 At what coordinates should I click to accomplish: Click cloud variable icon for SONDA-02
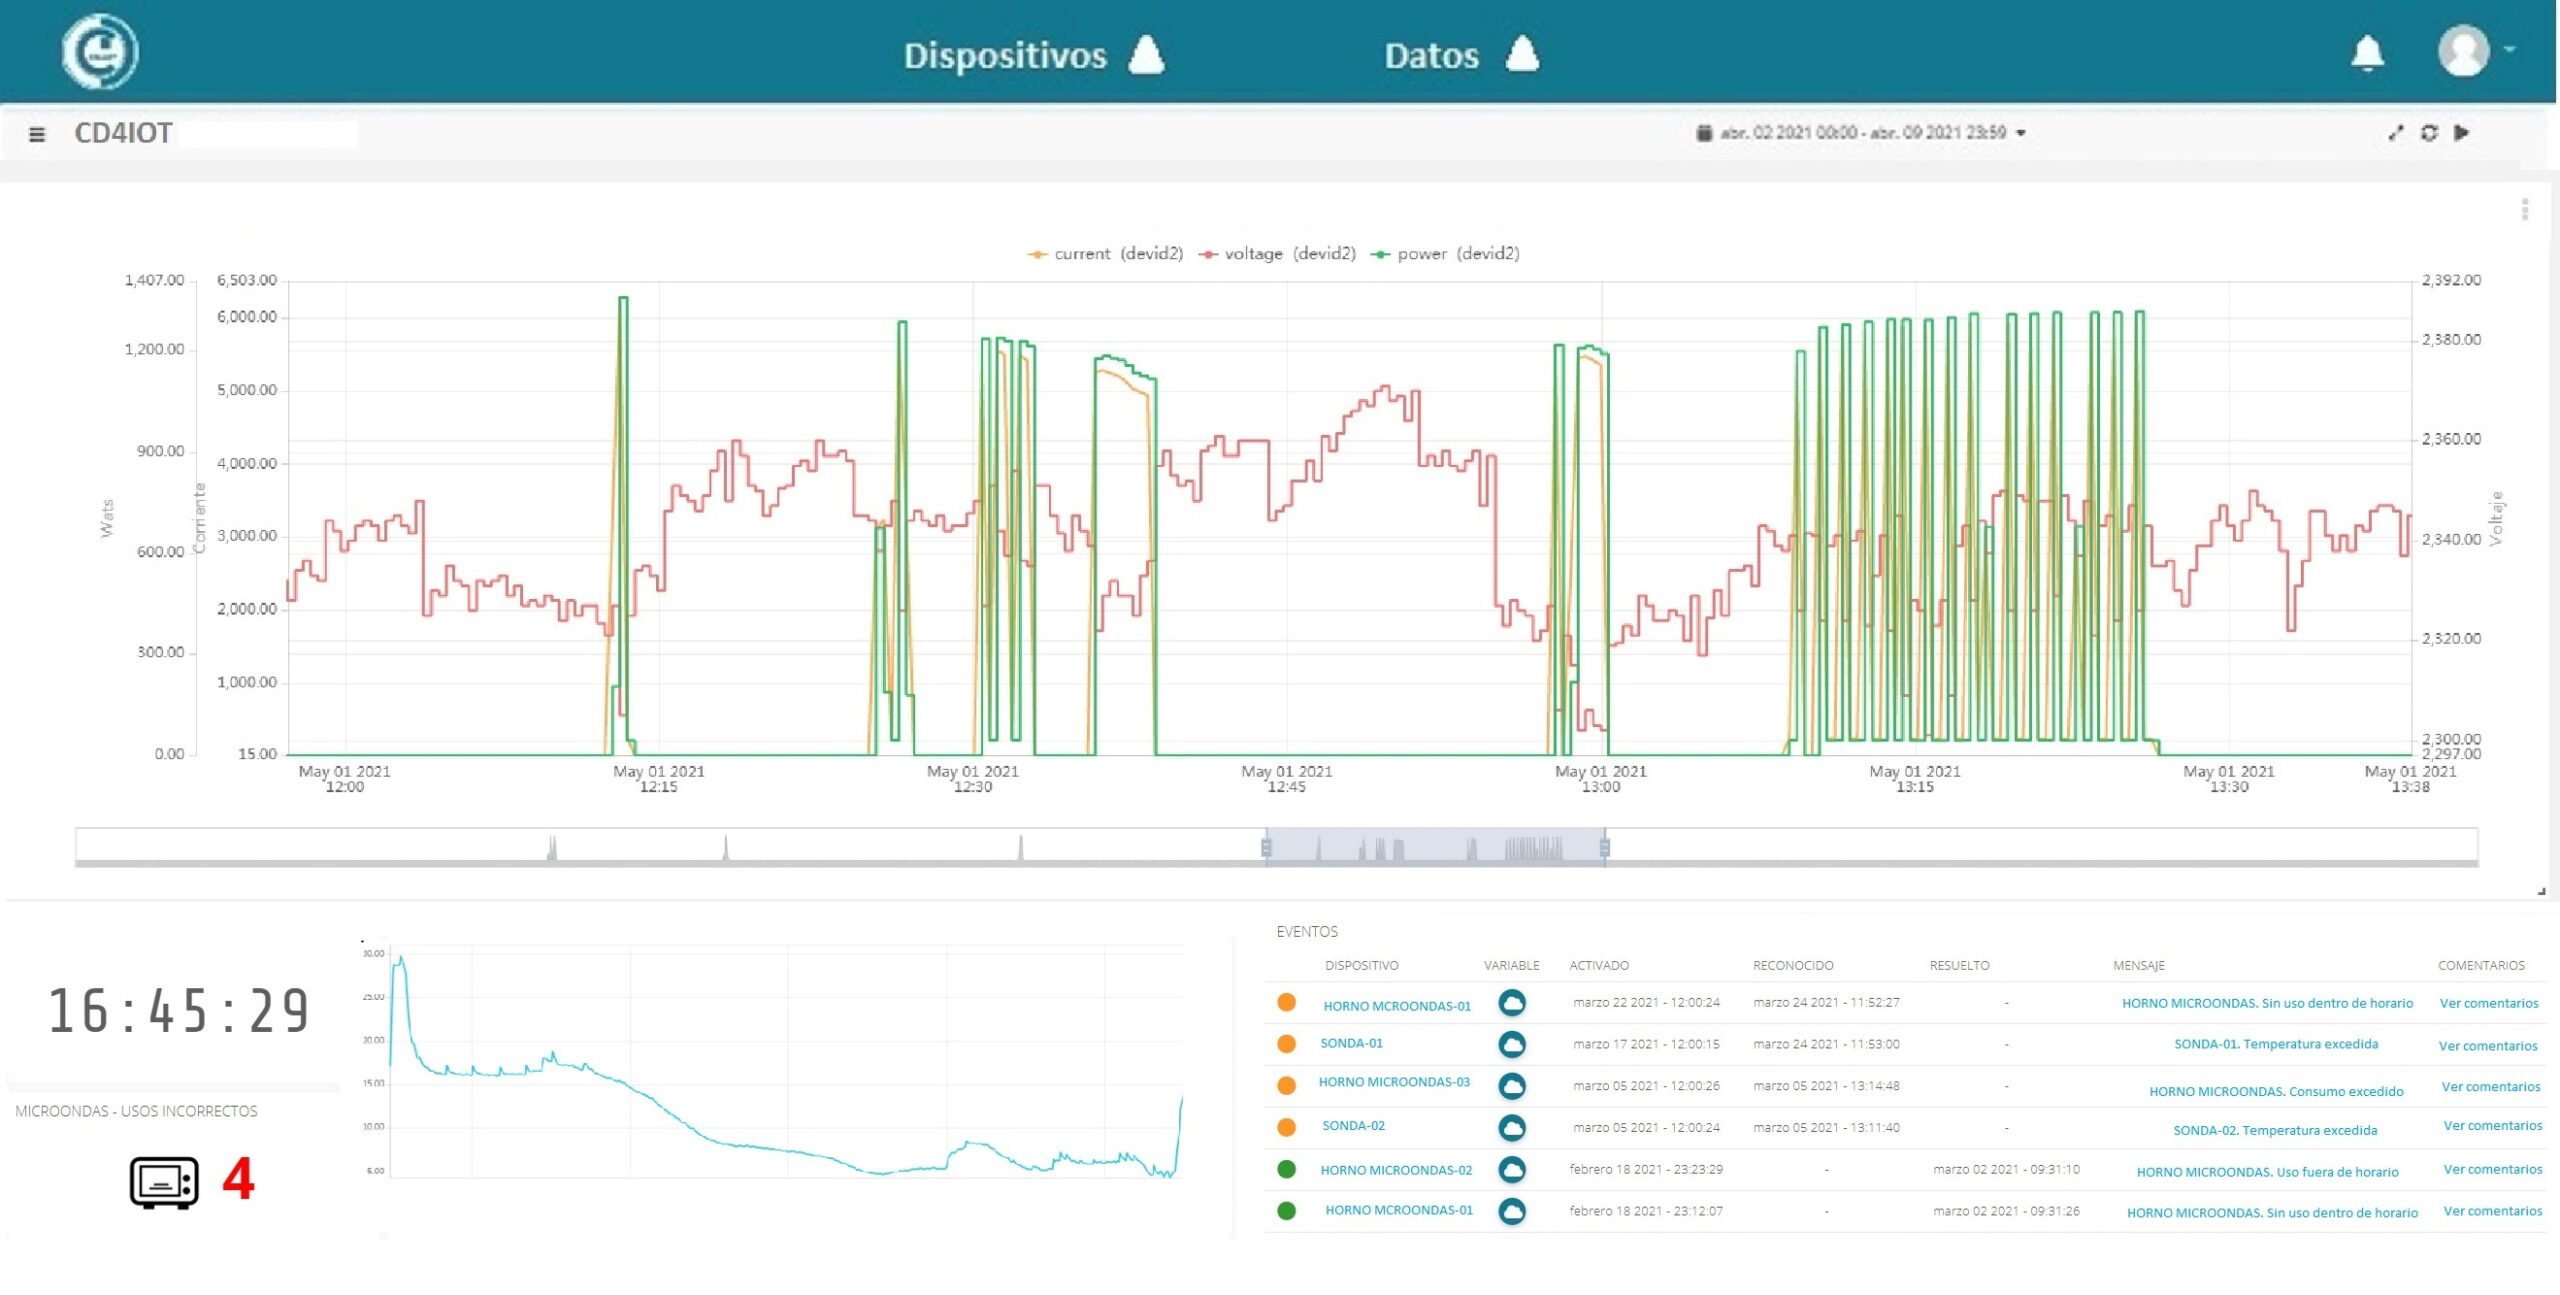point(1512,1127)
